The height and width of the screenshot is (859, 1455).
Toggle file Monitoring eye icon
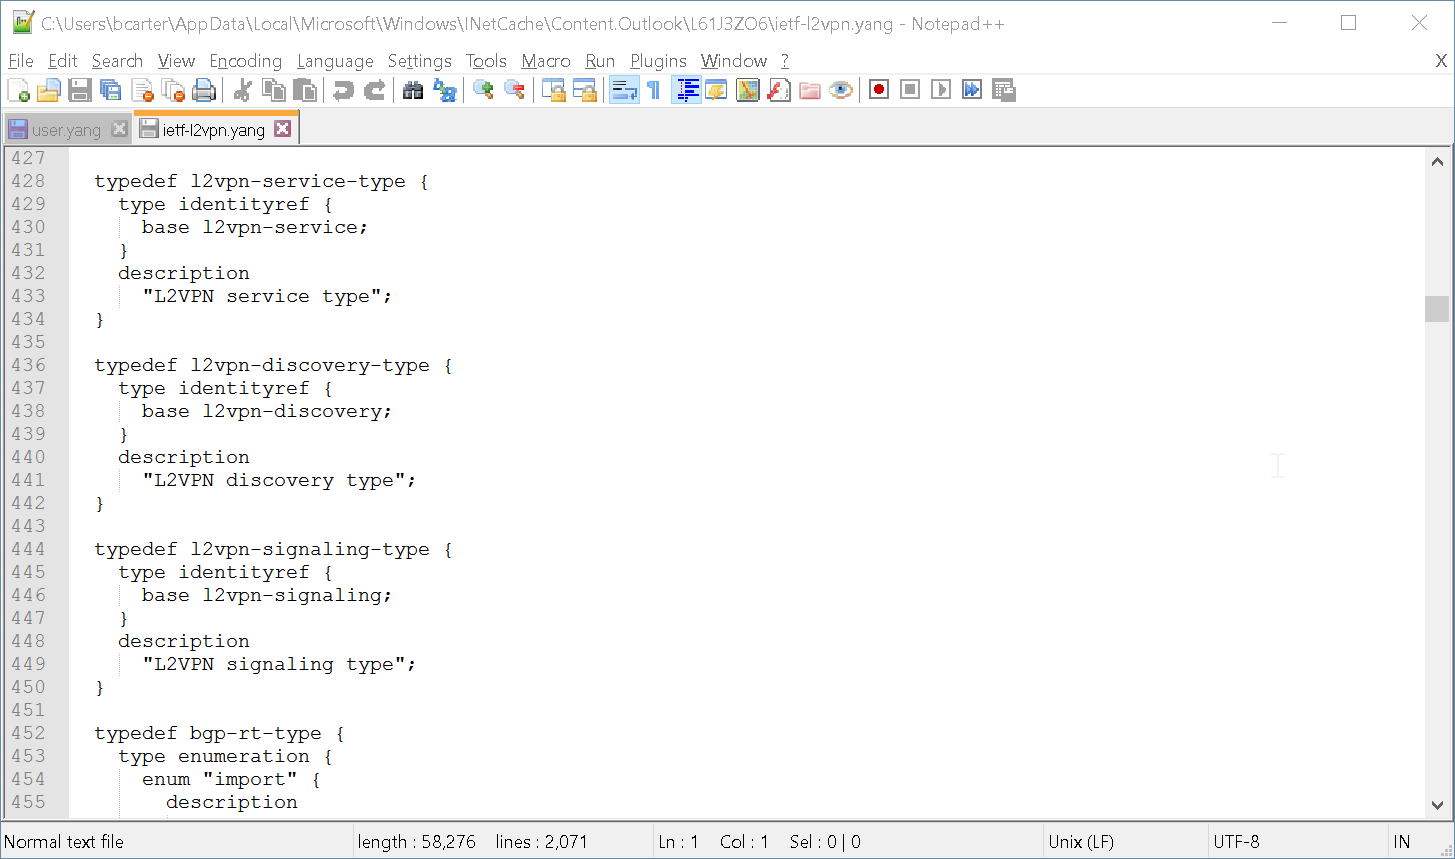click(841, 90)
